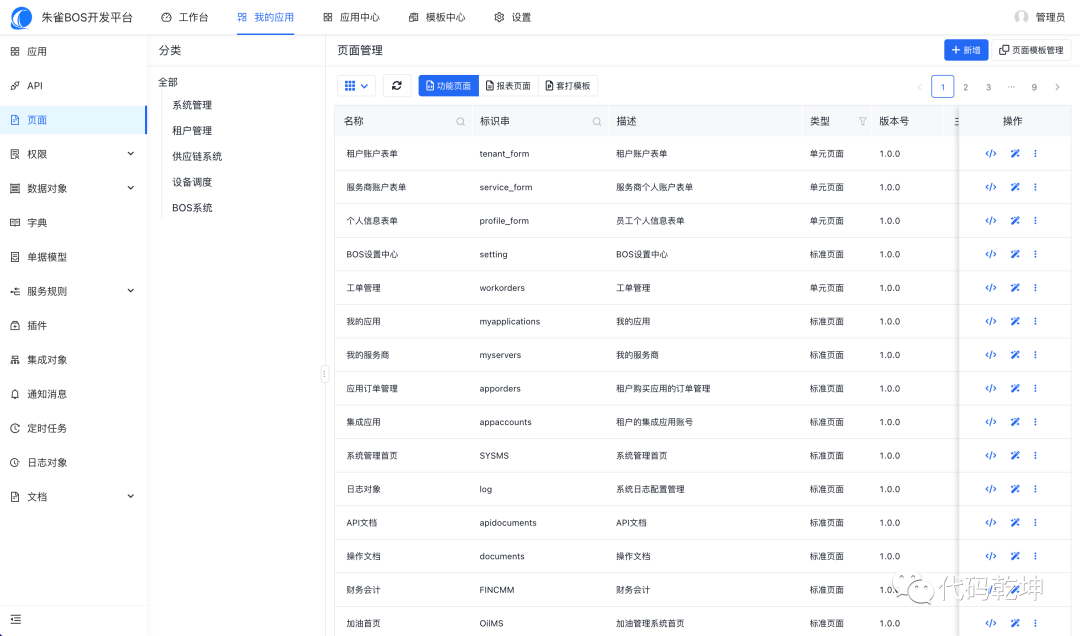
Task: Open code view for workorders row
Action: coord(990,287)
